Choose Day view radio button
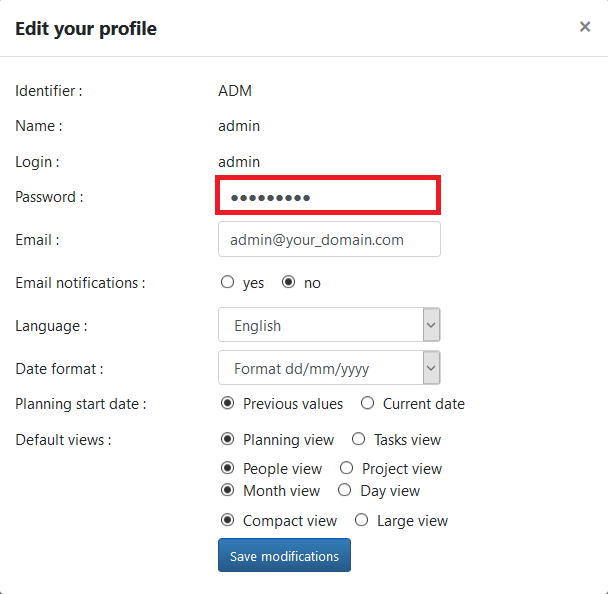608x594 pixels. (344, 491)
